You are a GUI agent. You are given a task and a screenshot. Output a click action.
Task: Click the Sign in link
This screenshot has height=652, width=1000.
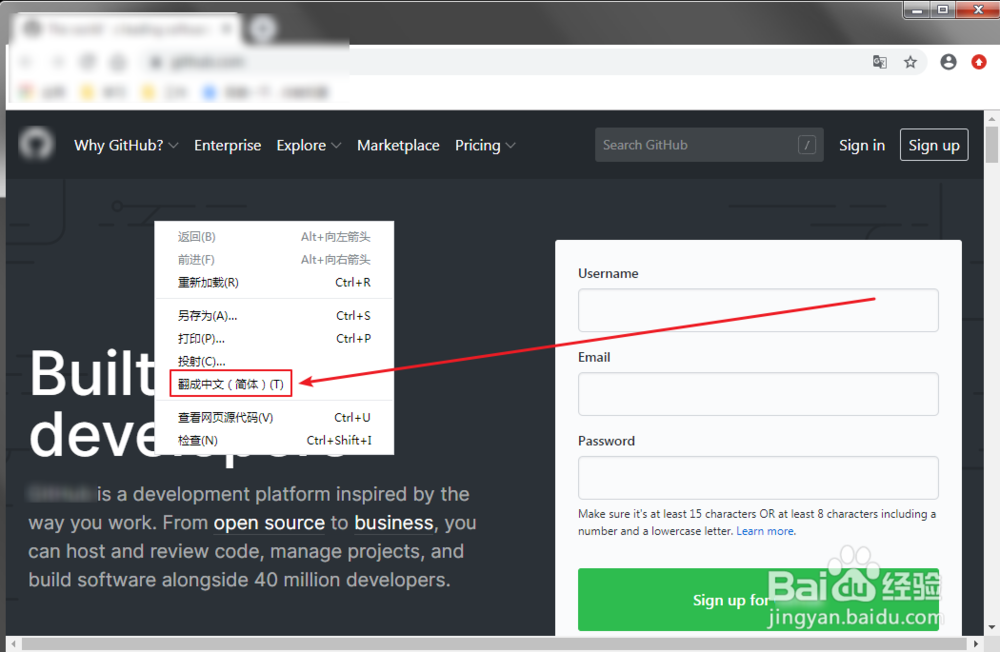tap(862, 145)
